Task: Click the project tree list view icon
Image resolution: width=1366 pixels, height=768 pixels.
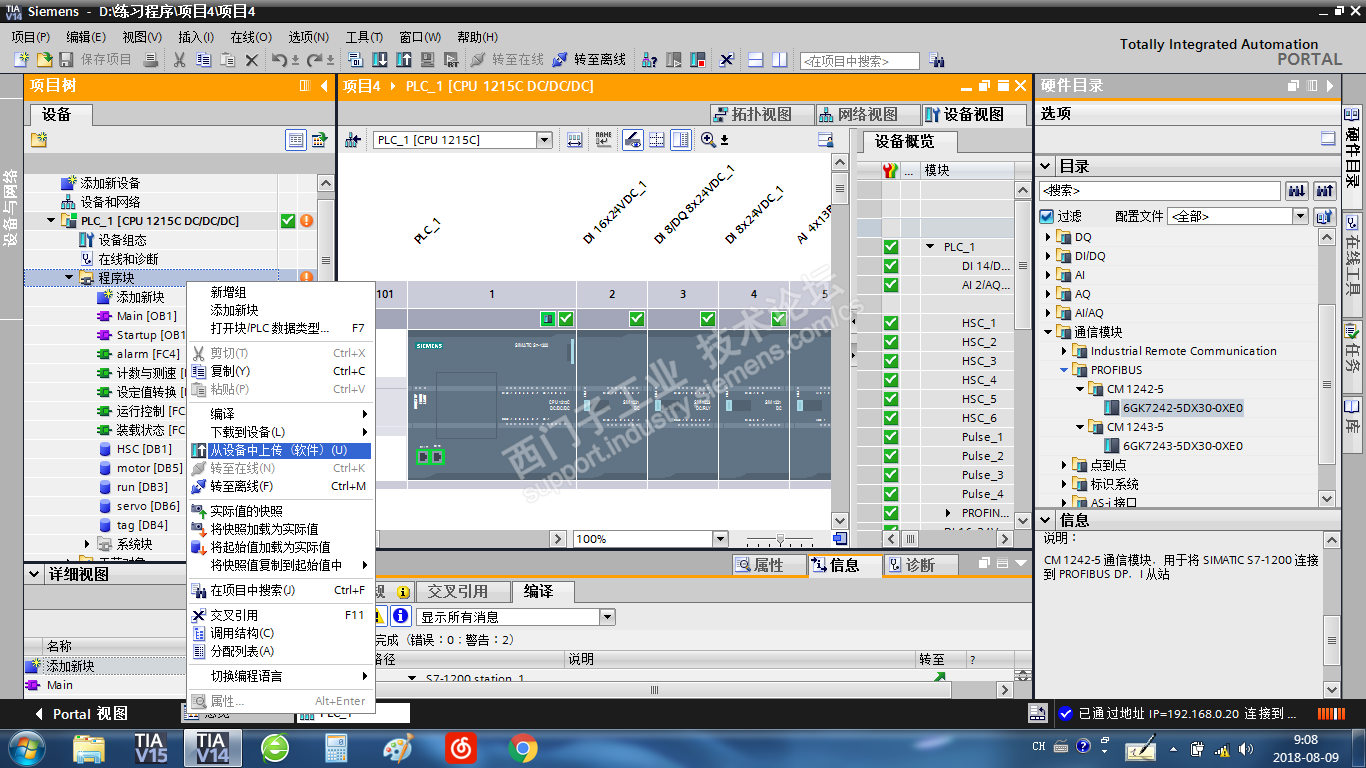Action: click(x=295, y=140)
